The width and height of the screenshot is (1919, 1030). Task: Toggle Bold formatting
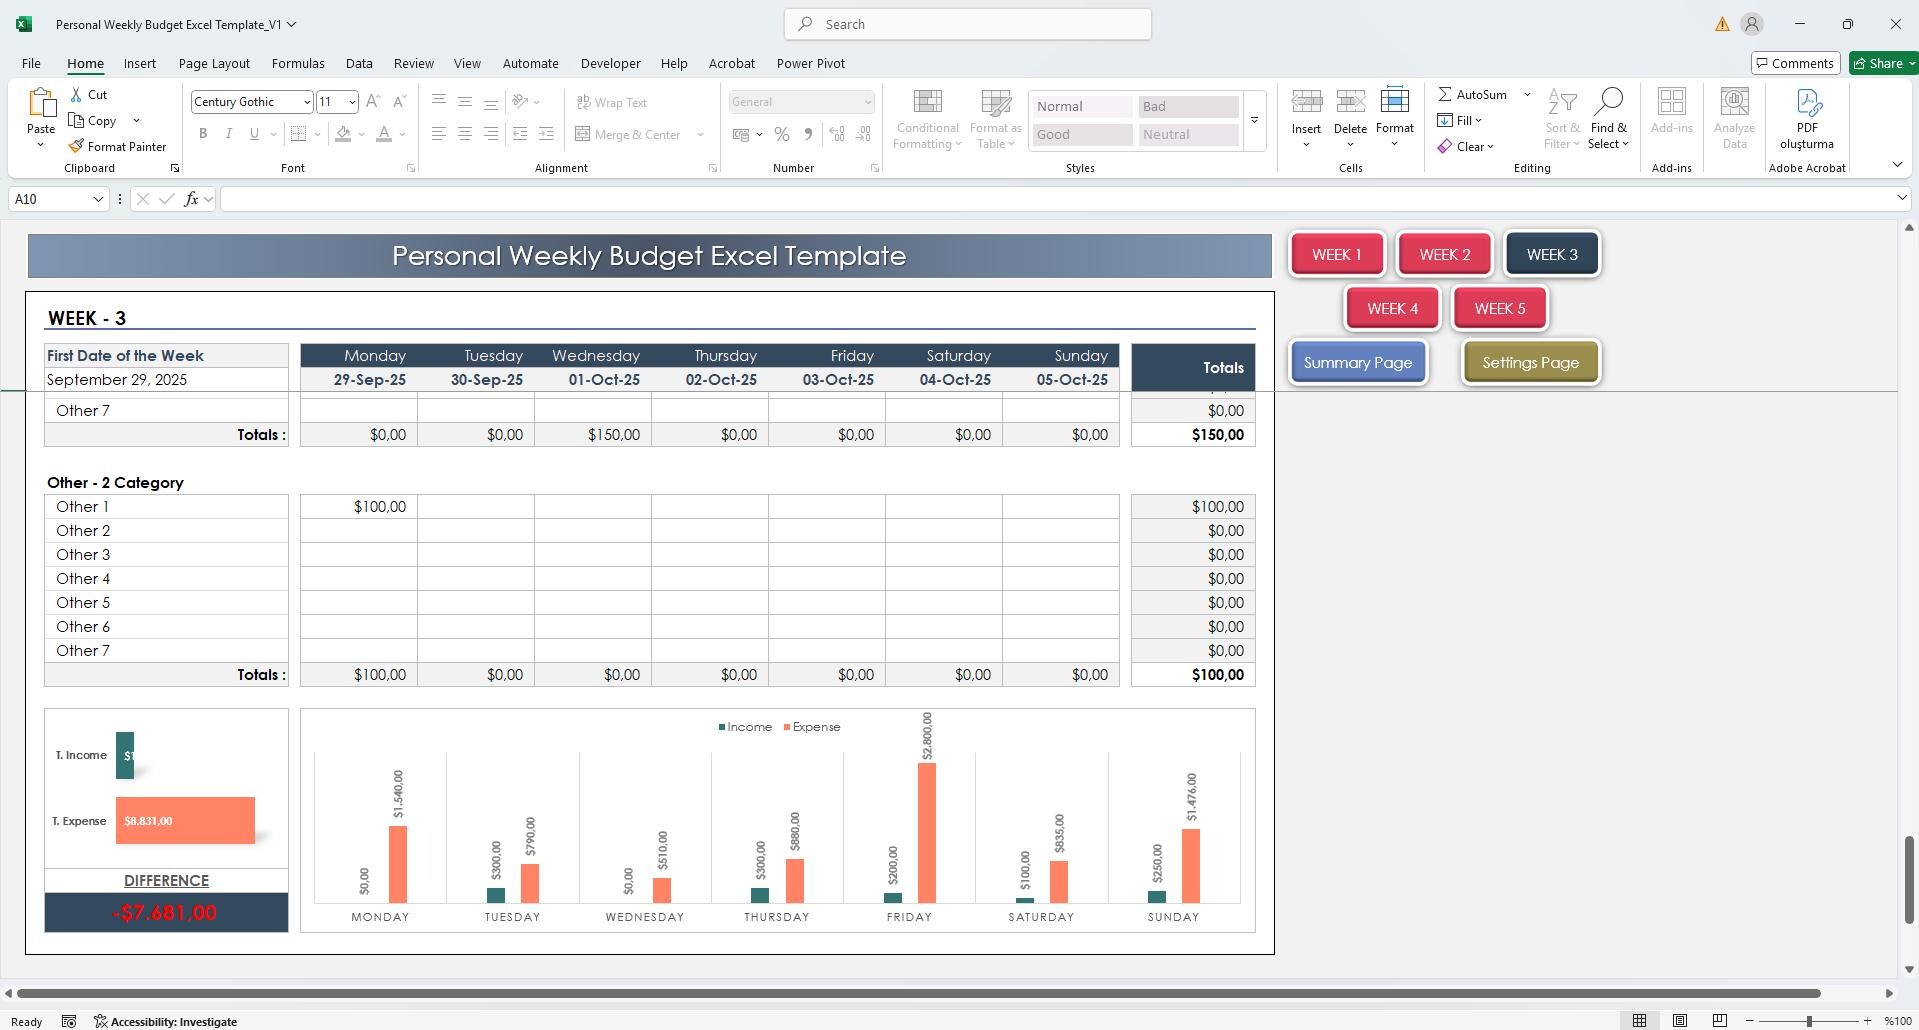coord(203,134)
